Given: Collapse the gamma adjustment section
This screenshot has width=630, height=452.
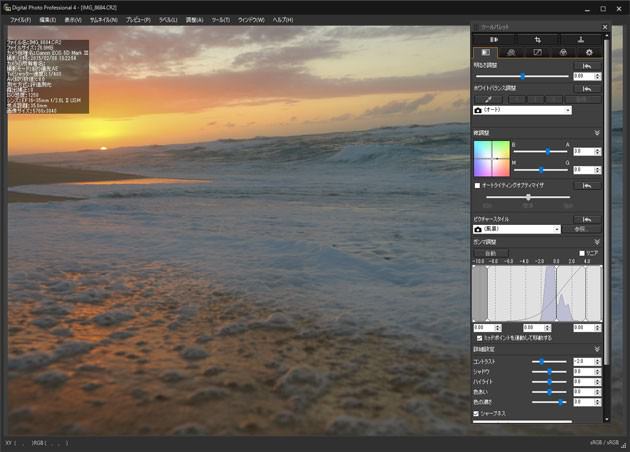Looking at the screenshot, I should tap(597, 242).
